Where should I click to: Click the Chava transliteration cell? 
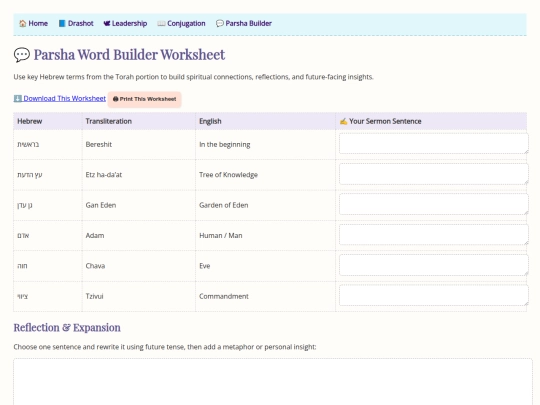(139, 266)
